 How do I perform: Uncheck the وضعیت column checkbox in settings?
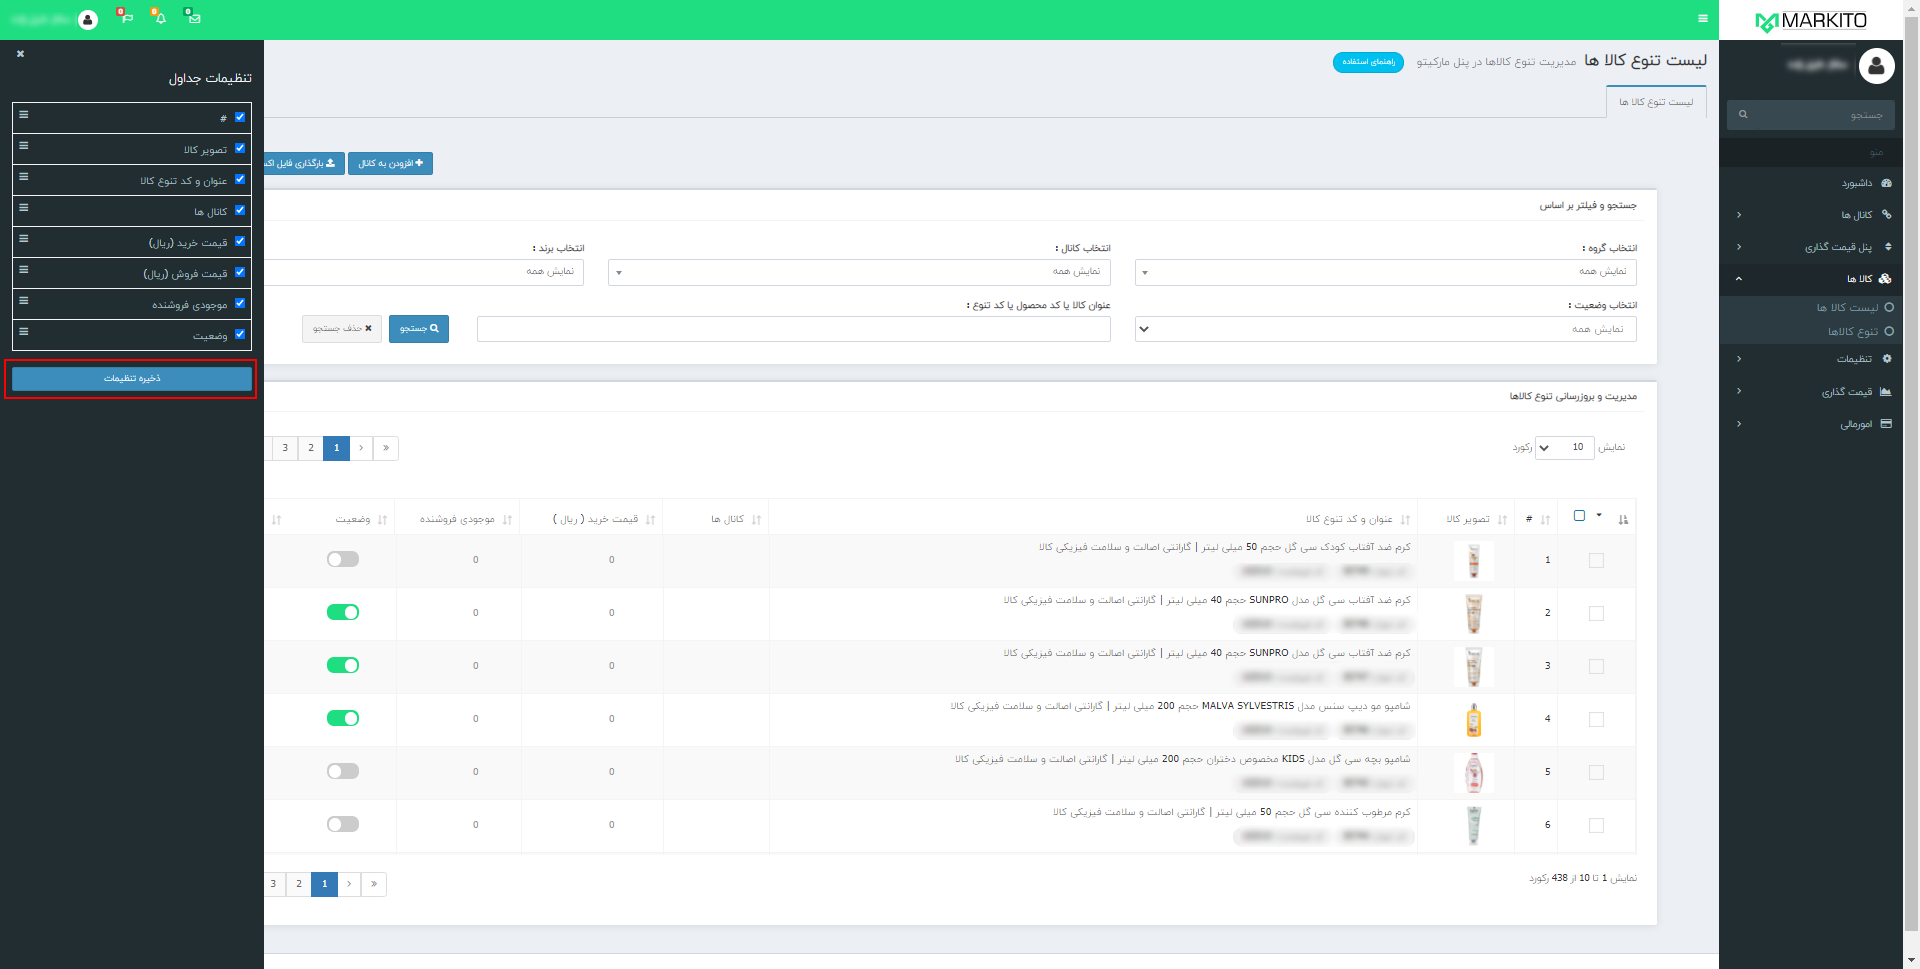[240, 334]
